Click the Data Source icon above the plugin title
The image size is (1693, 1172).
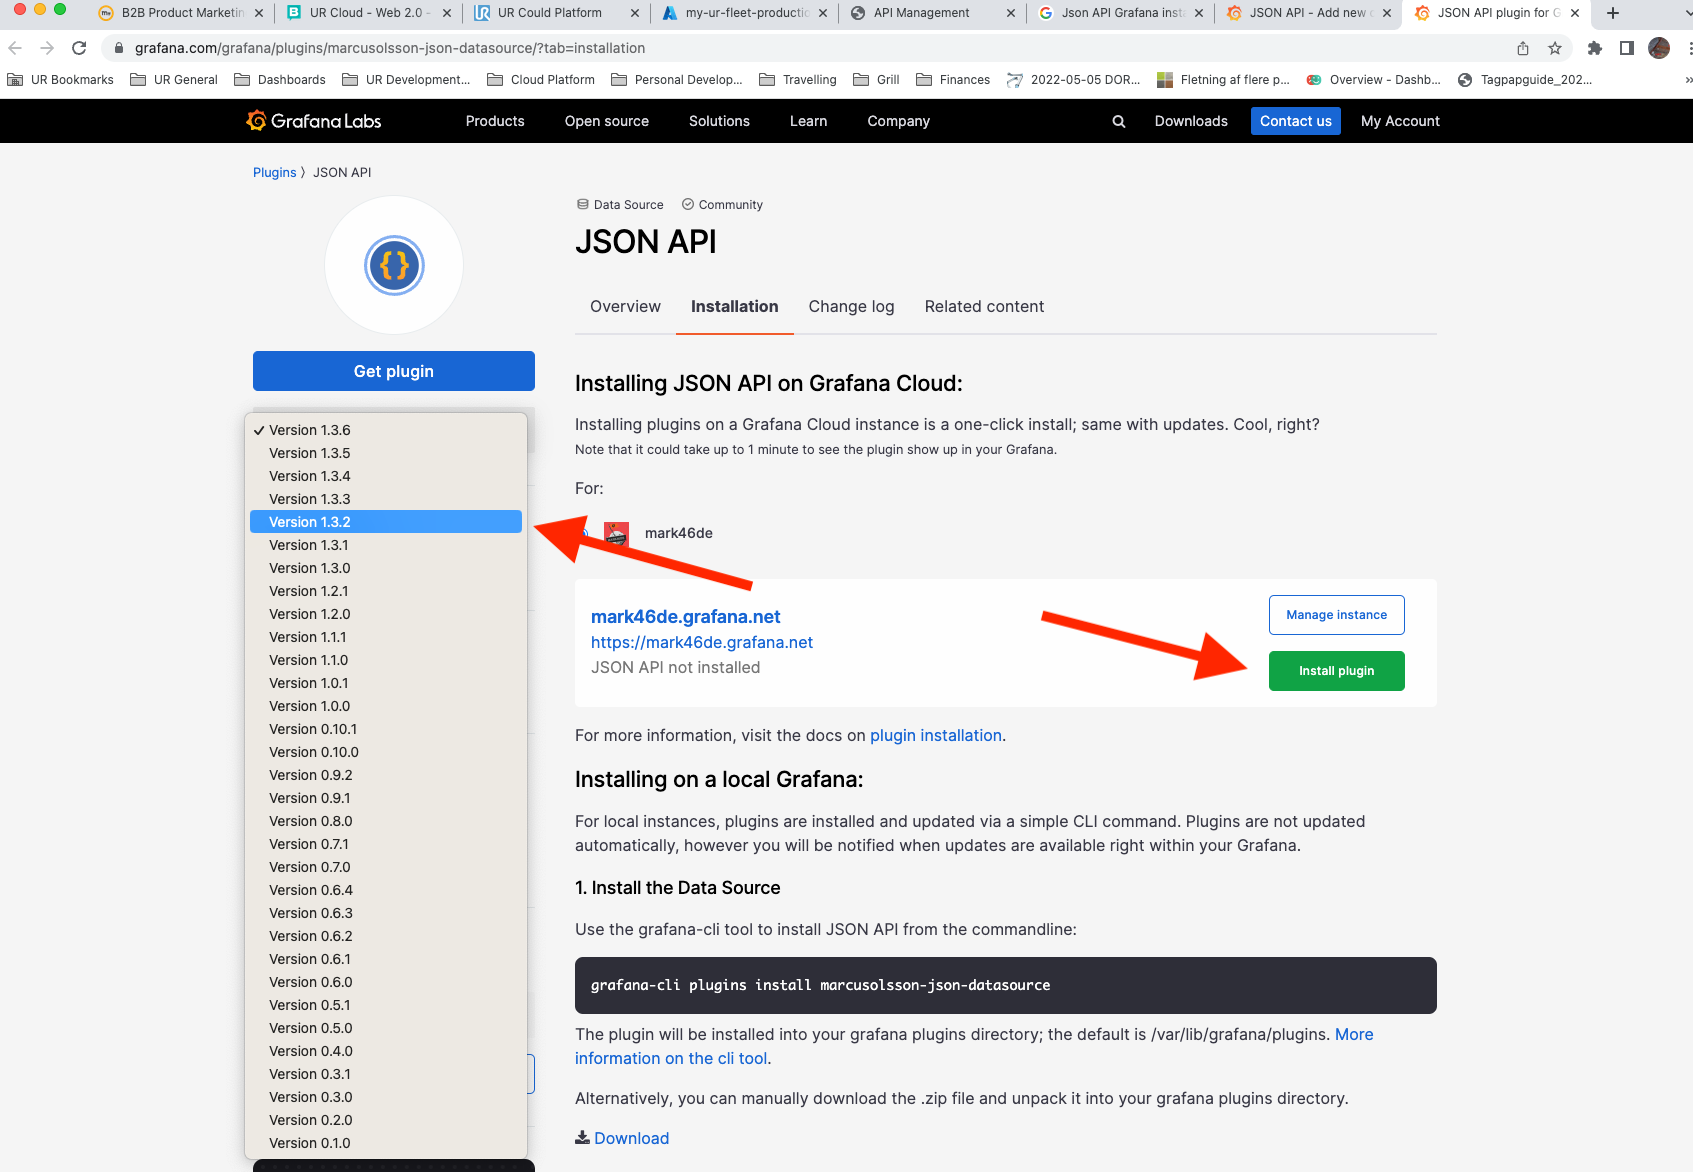coord(582,204)
